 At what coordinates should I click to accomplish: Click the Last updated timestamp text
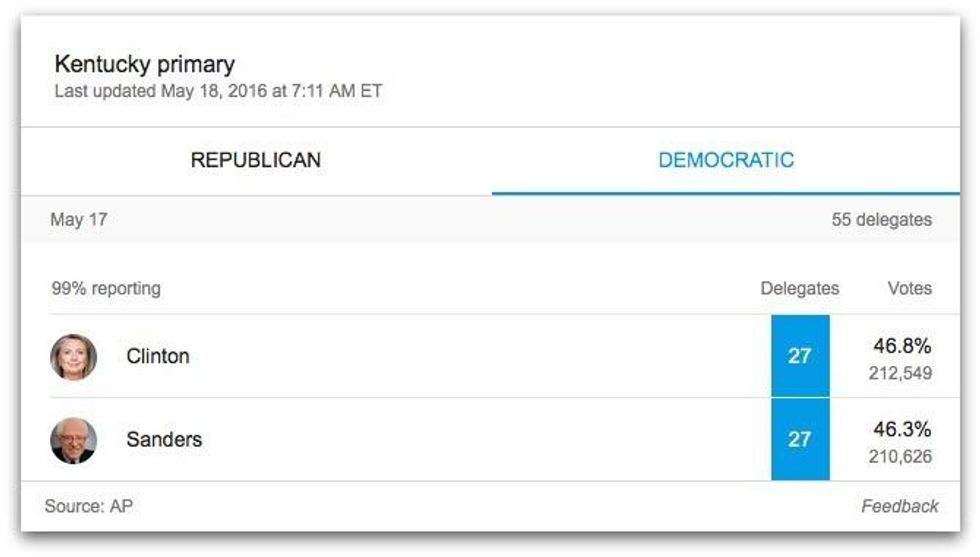point(218,92)
